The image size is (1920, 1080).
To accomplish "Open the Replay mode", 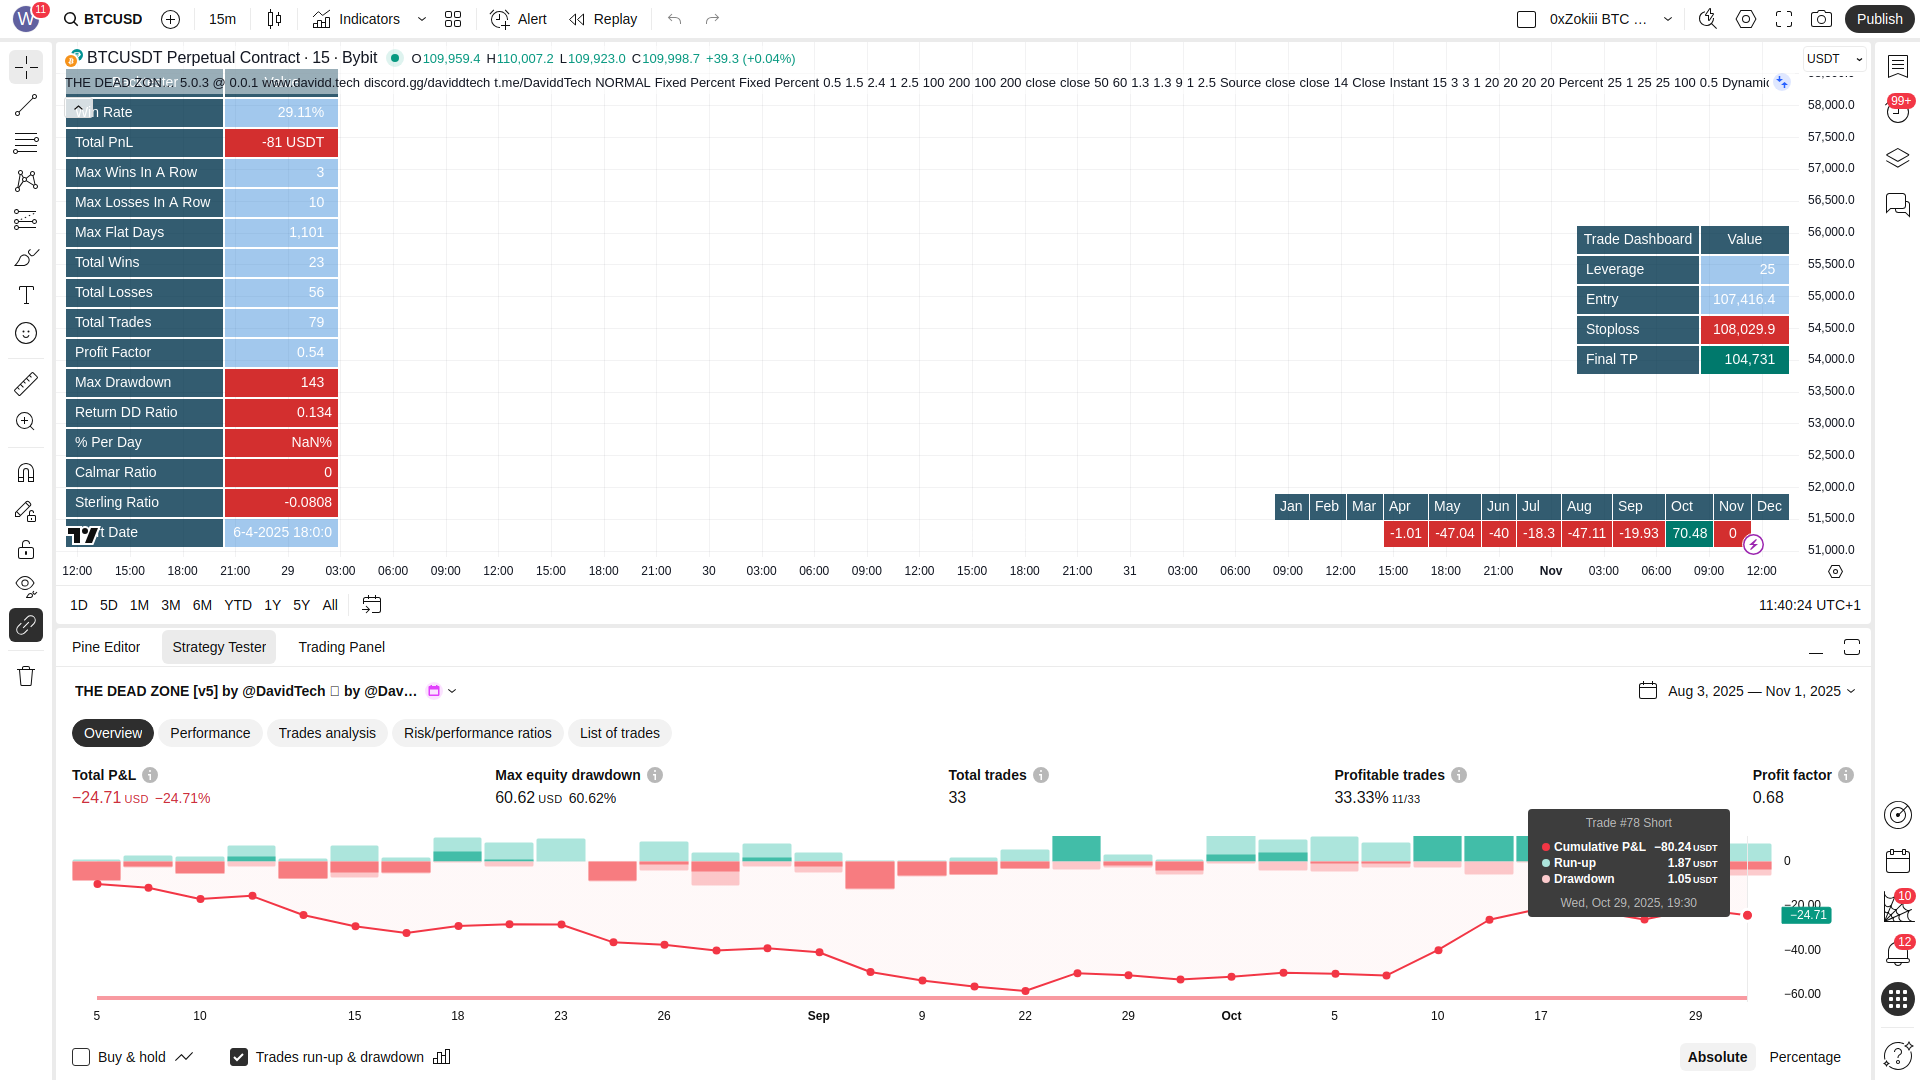I will [603, 19].
